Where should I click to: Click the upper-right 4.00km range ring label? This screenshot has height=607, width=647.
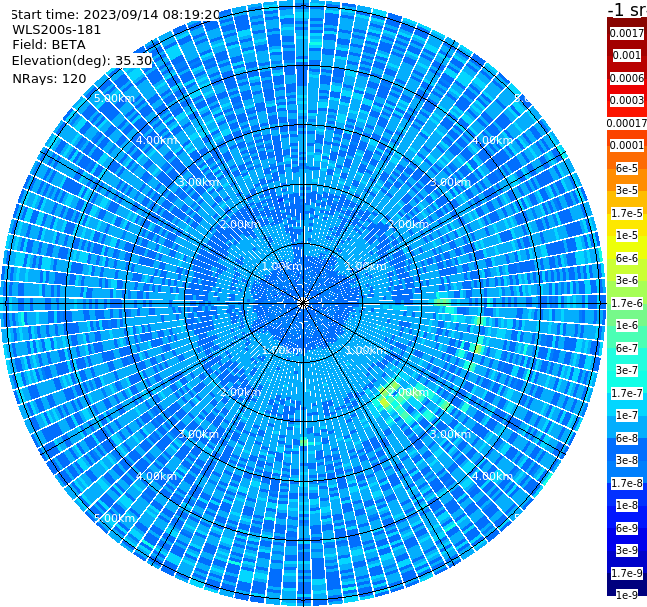pyautogui.click(x=492, y=140)
